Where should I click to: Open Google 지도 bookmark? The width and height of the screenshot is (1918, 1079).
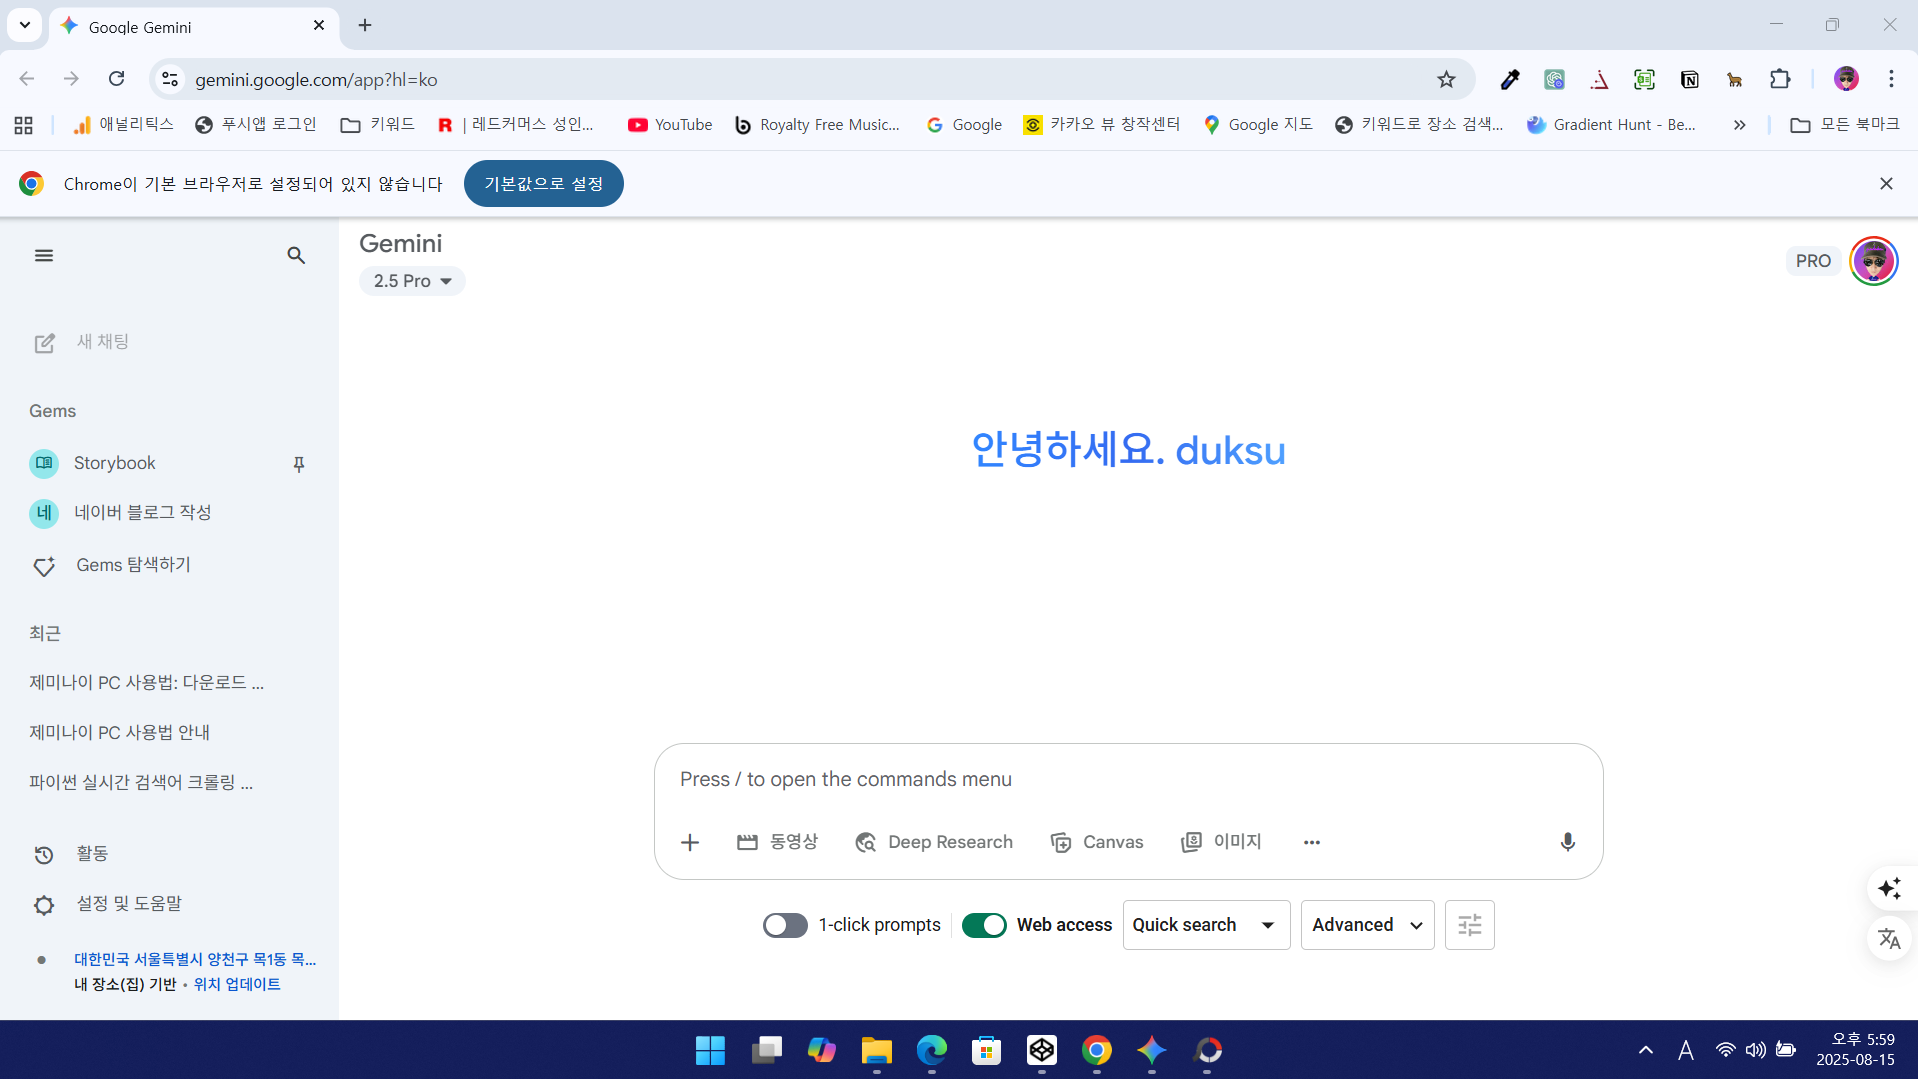coord(1257,125)
